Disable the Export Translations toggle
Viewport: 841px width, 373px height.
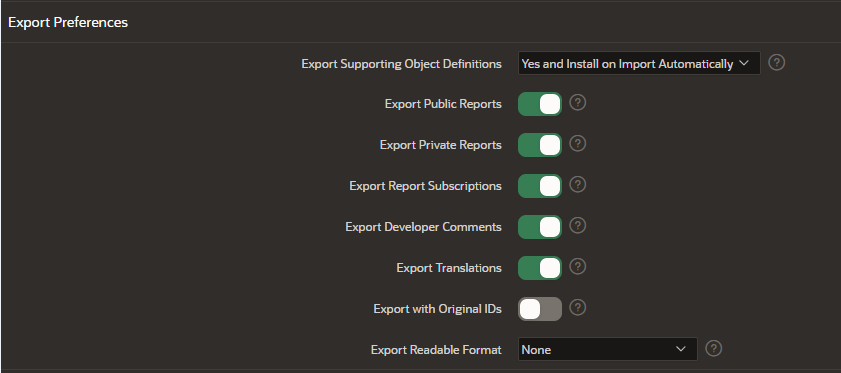tap(540, 268)
